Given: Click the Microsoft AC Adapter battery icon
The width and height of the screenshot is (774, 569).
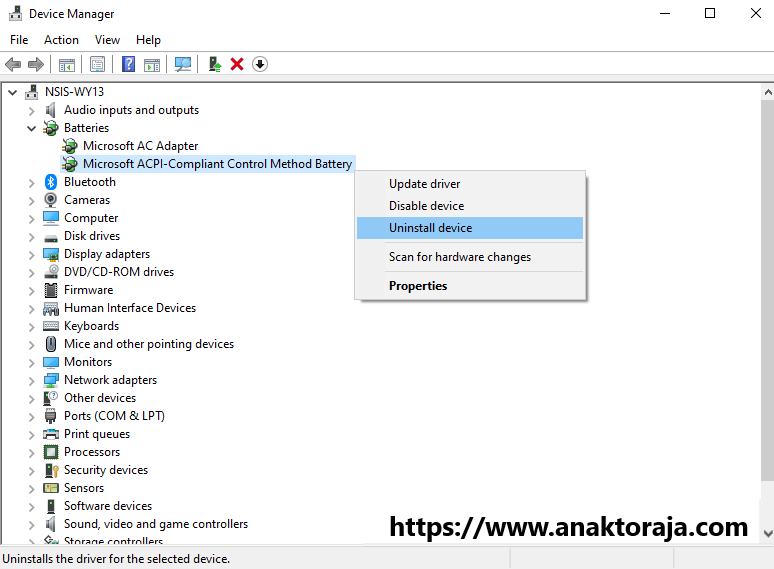Looking at the screenshot, I should [70, 146].
